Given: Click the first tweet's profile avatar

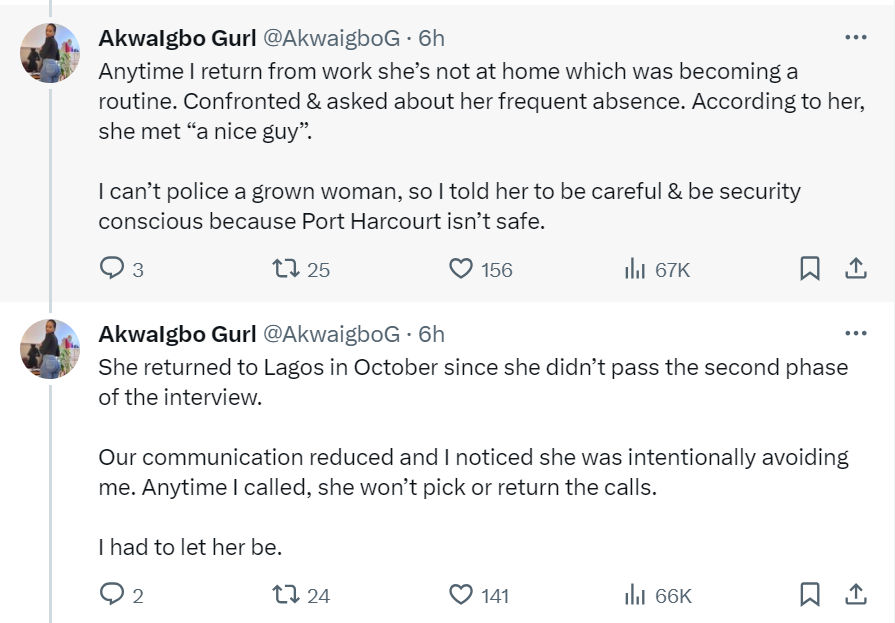Looking at the screenshot, I should click(x=50, y=53).
